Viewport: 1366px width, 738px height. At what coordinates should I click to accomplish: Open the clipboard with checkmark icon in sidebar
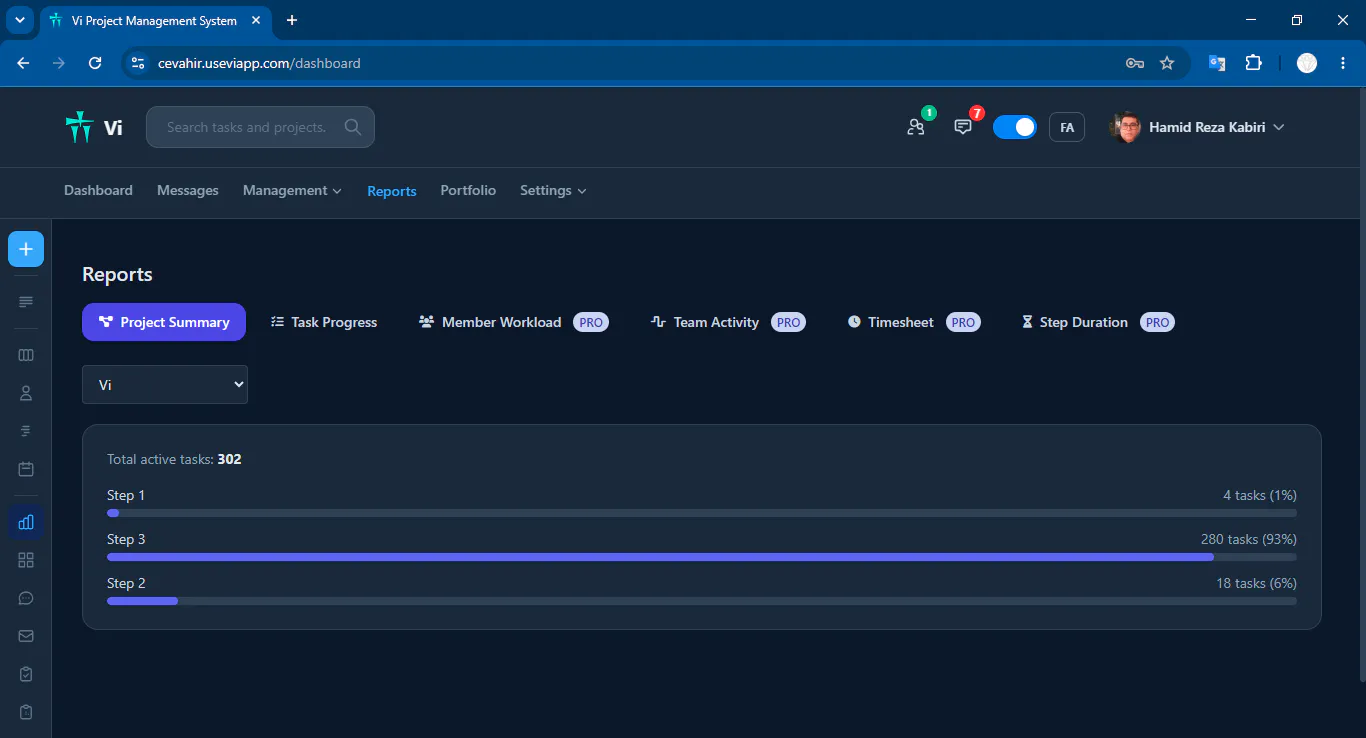tap(26, 674)
